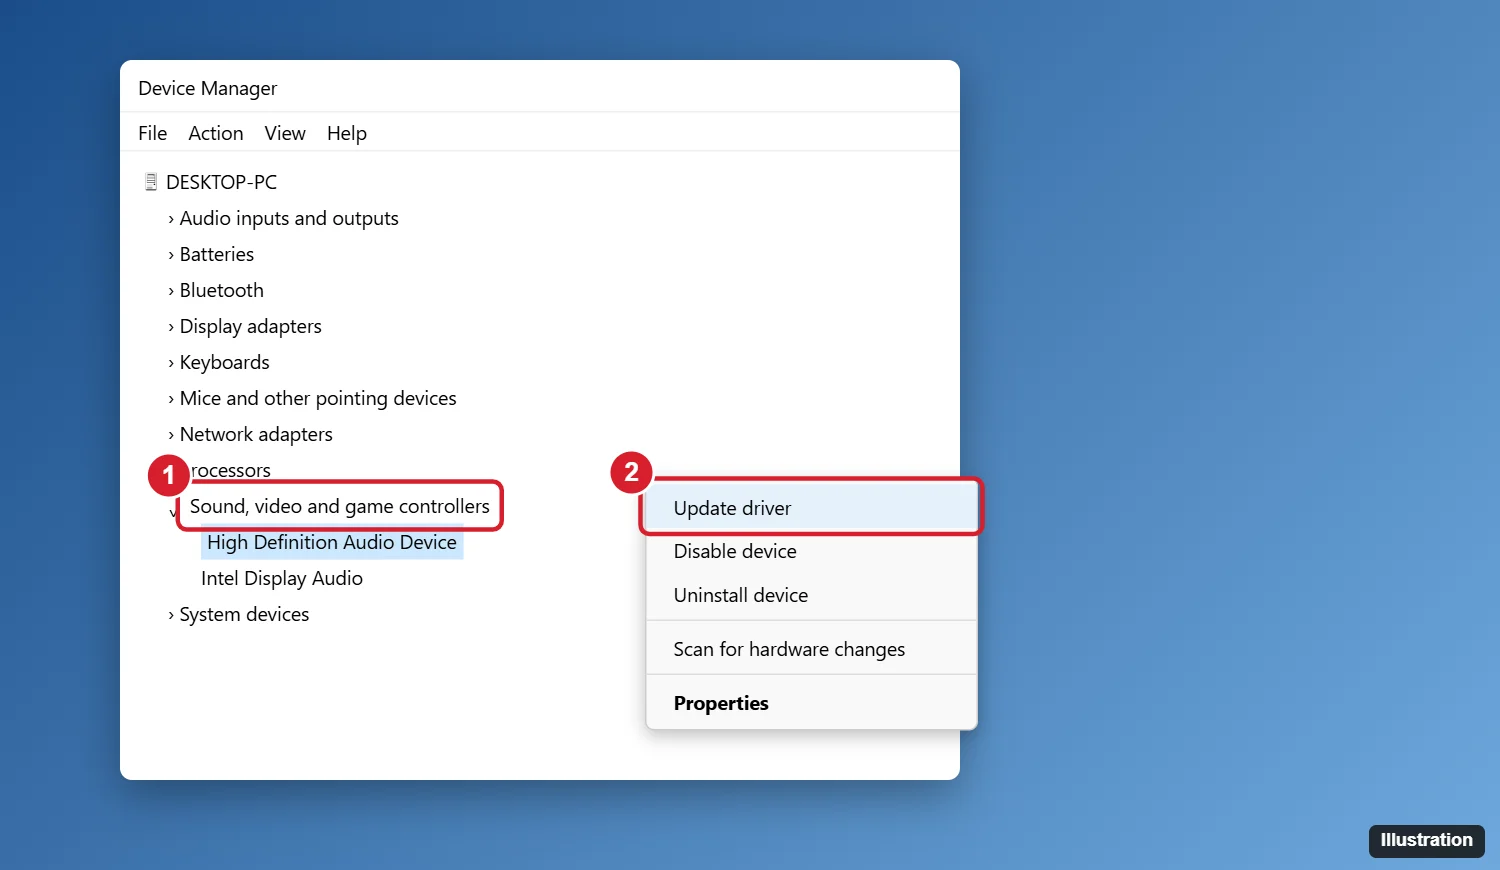Click the Device Manager window title

click(208, 88)
